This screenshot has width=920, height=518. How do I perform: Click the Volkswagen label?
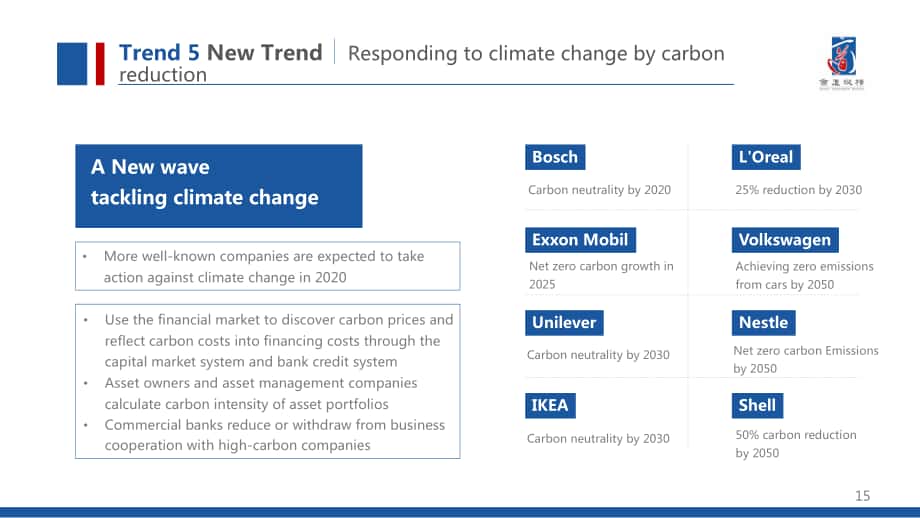point(785,240)
